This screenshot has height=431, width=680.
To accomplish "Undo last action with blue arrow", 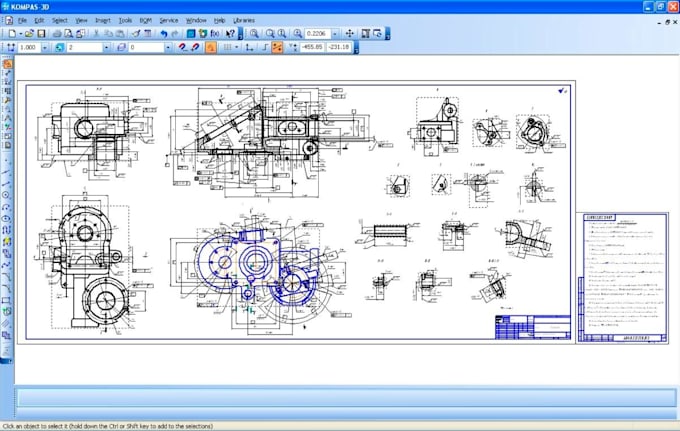I will pyautogui.click(x=163, y=33).
